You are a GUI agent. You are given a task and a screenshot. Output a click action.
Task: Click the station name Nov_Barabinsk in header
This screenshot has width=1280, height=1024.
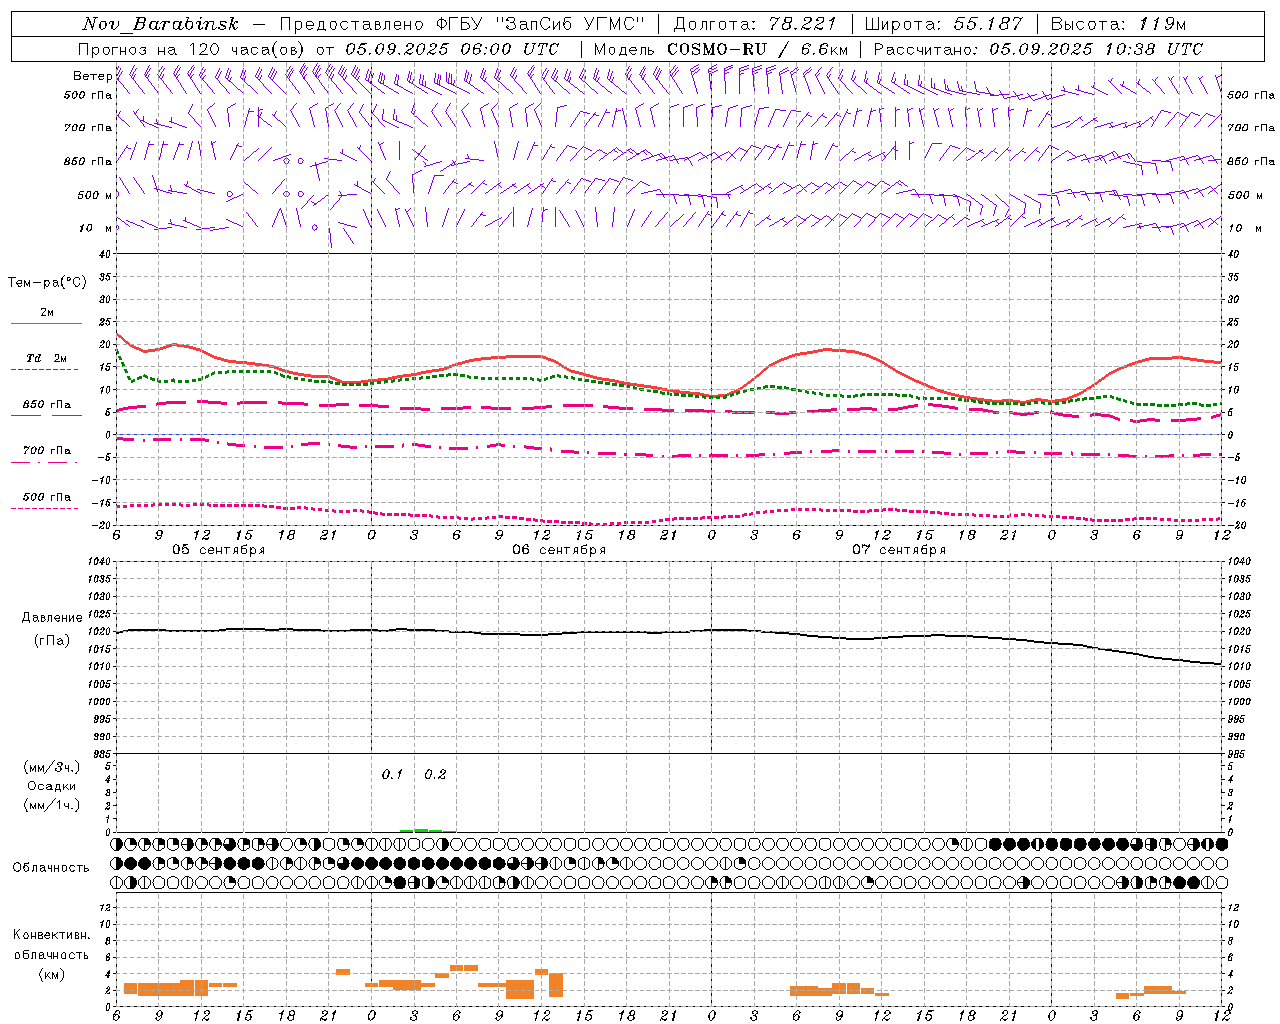(160, 24)
